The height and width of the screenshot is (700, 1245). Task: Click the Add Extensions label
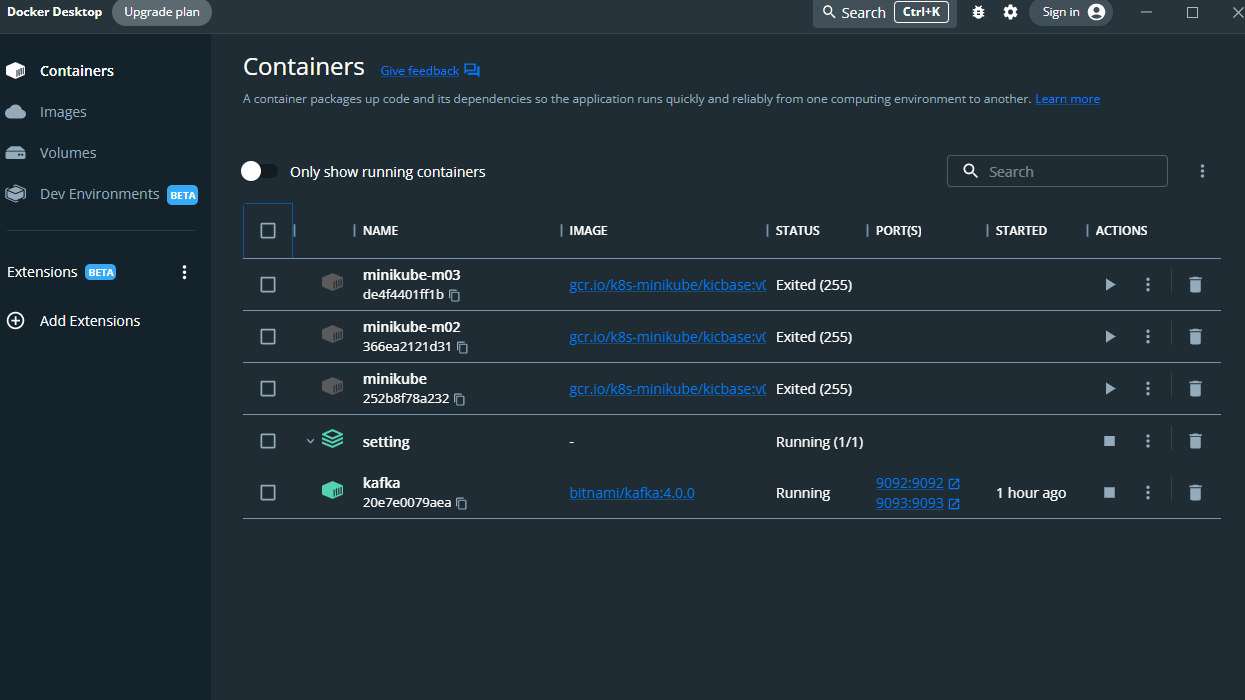(90, 321)
